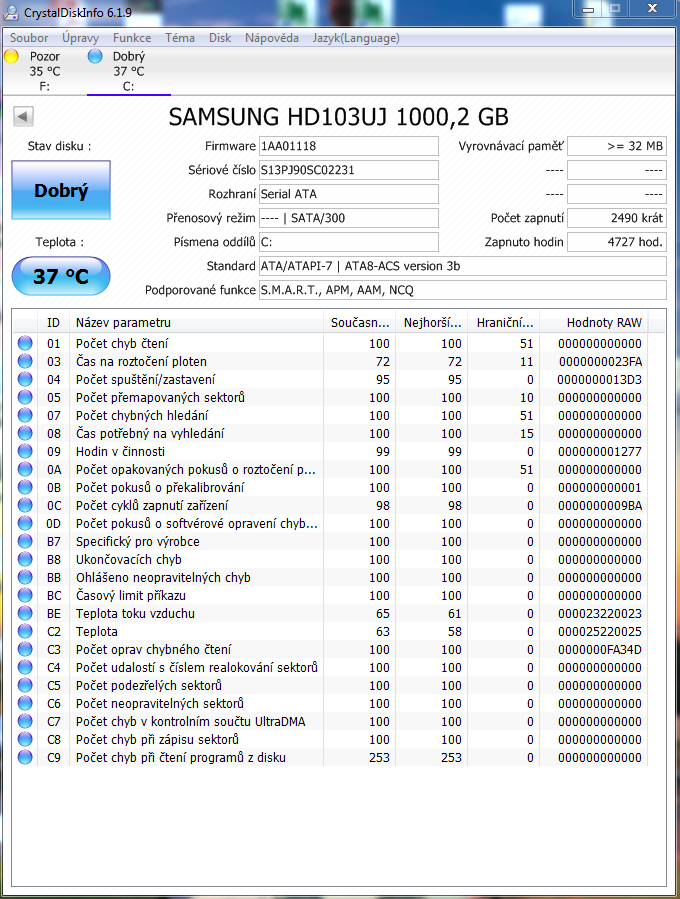Click status icon for Ohlášeno neopravitelných chyb
This screenshot has width=680, height=899.
[x=25, y=577]
